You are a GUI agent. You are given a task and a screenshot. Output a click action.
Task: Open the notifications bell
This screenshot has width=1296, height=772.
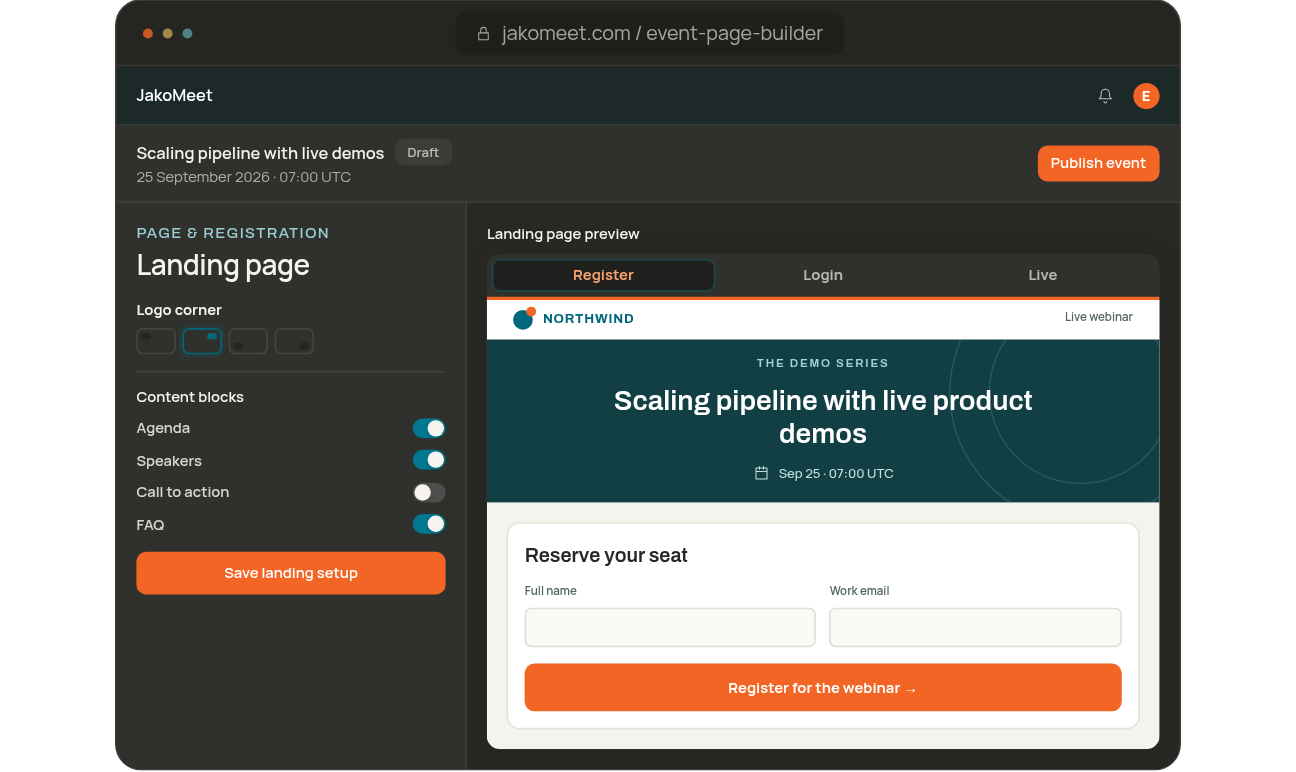pyautogui.click(x=1105, y=96)
